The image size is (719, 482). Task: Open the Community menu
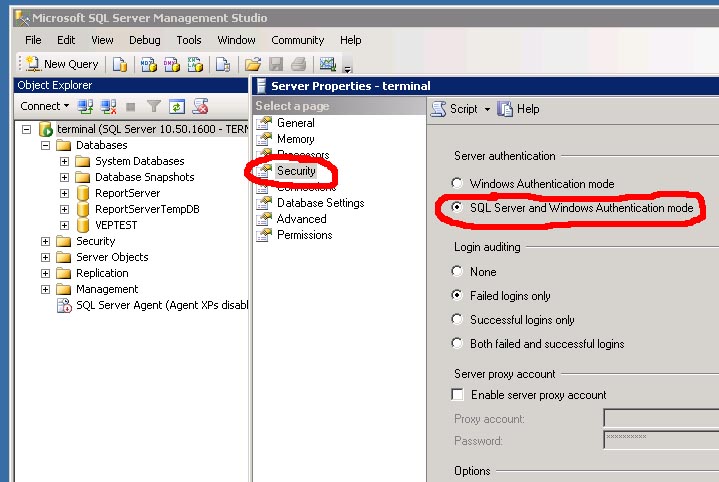coord(298,40)
